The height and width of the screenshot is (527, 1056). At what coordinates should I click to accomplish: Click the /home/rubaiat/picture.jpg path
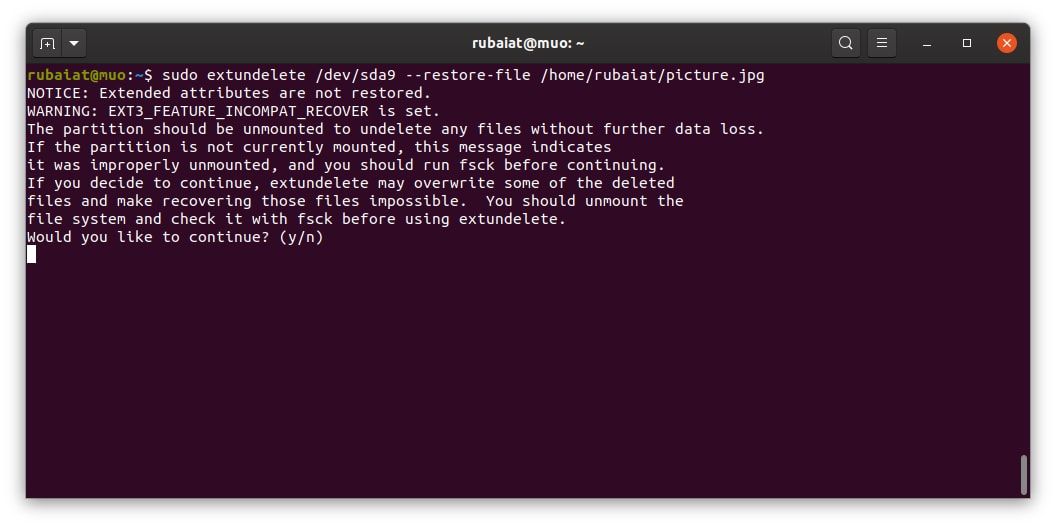(652, 75)
